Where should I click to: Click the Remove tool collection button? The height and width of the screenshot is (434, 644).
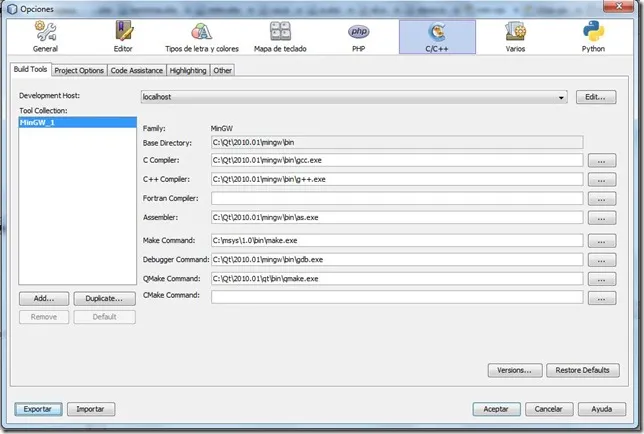(44, 317)
